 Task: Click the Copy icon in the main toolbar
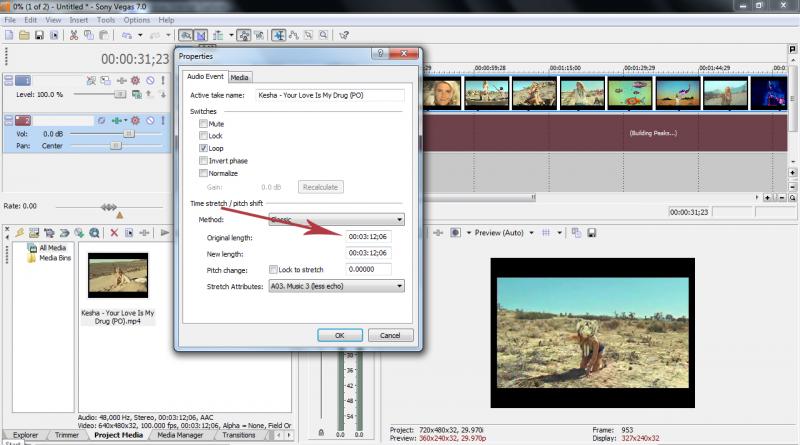point(89,35)
